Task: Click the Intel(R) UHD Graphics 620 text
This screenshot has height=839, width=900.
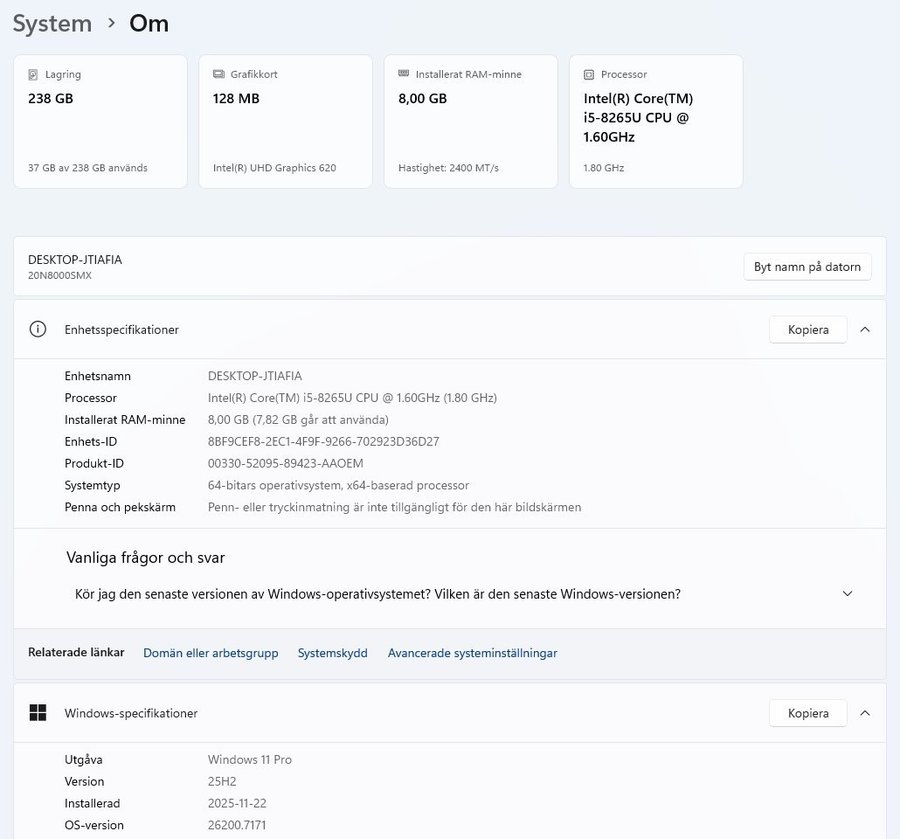Action: 274,168
